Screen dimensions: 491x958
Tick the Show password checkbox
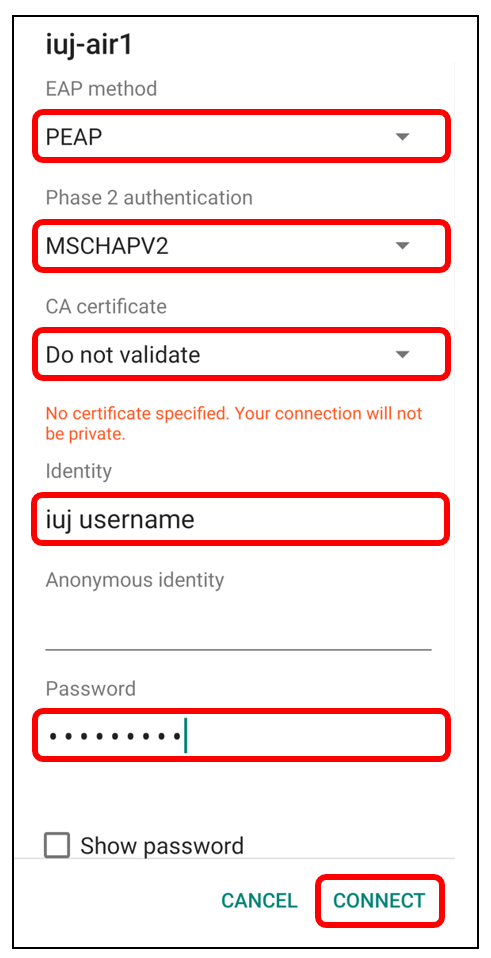click(x=57, y=846)
